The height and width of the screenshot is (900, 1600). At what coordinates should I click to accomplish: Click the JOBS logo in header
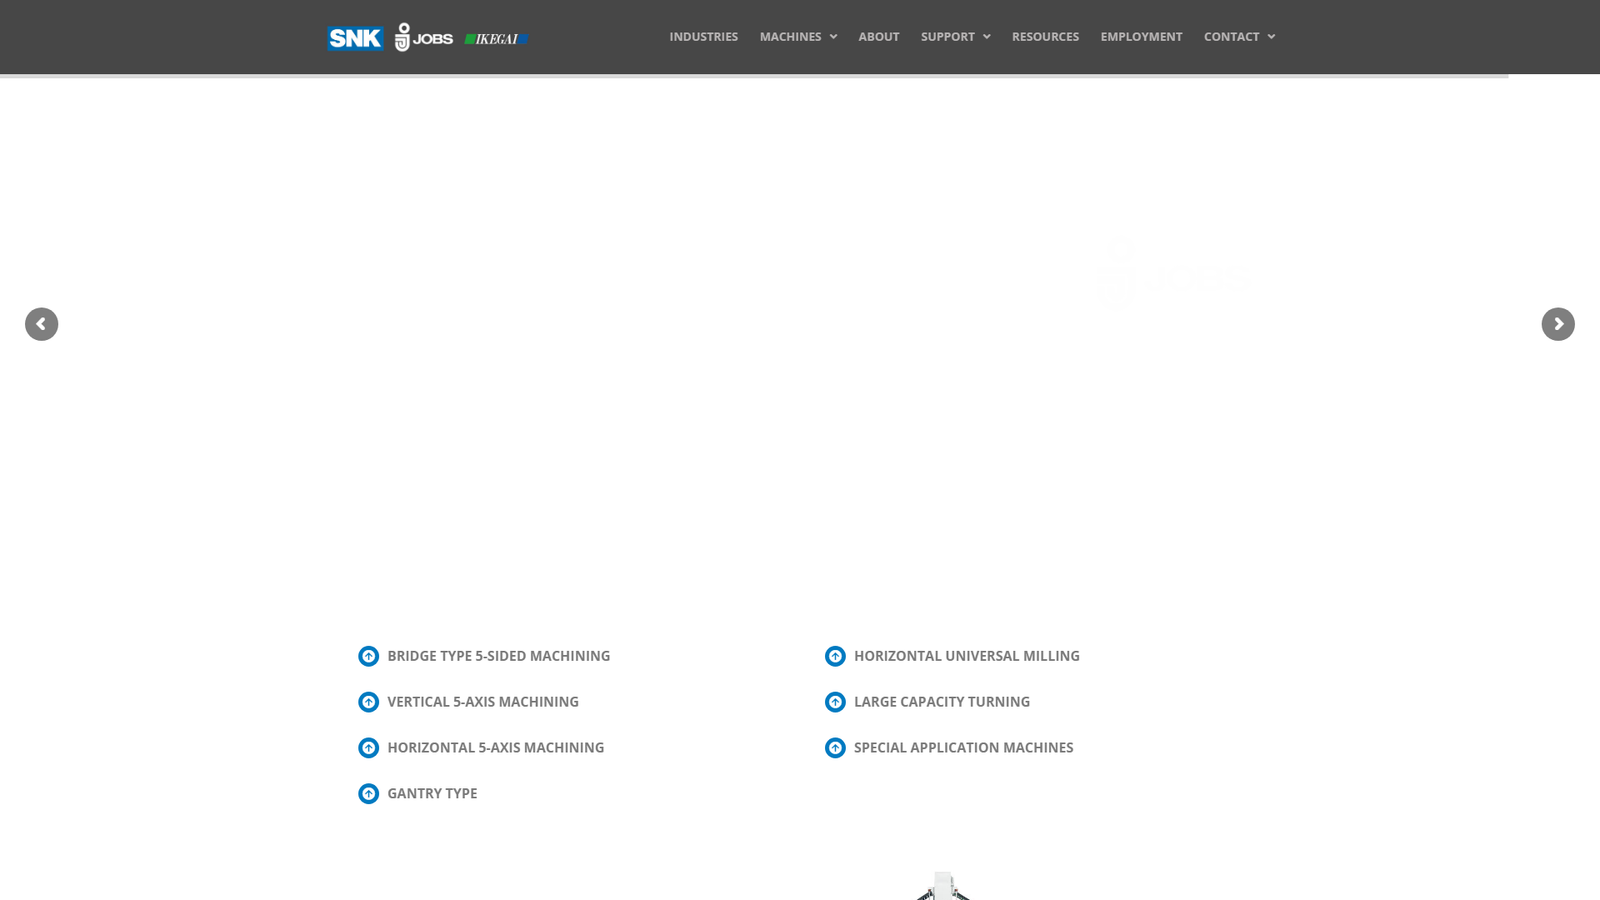pyautogui.click(x=424, y=38)
